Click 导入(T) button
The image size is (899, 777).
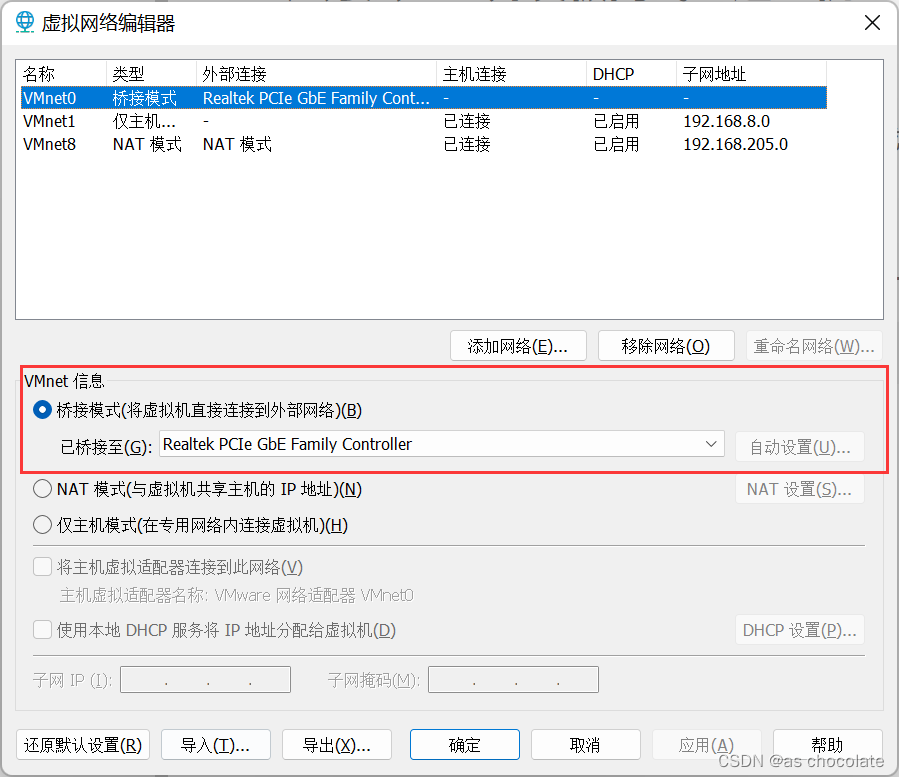pos(216,745)
